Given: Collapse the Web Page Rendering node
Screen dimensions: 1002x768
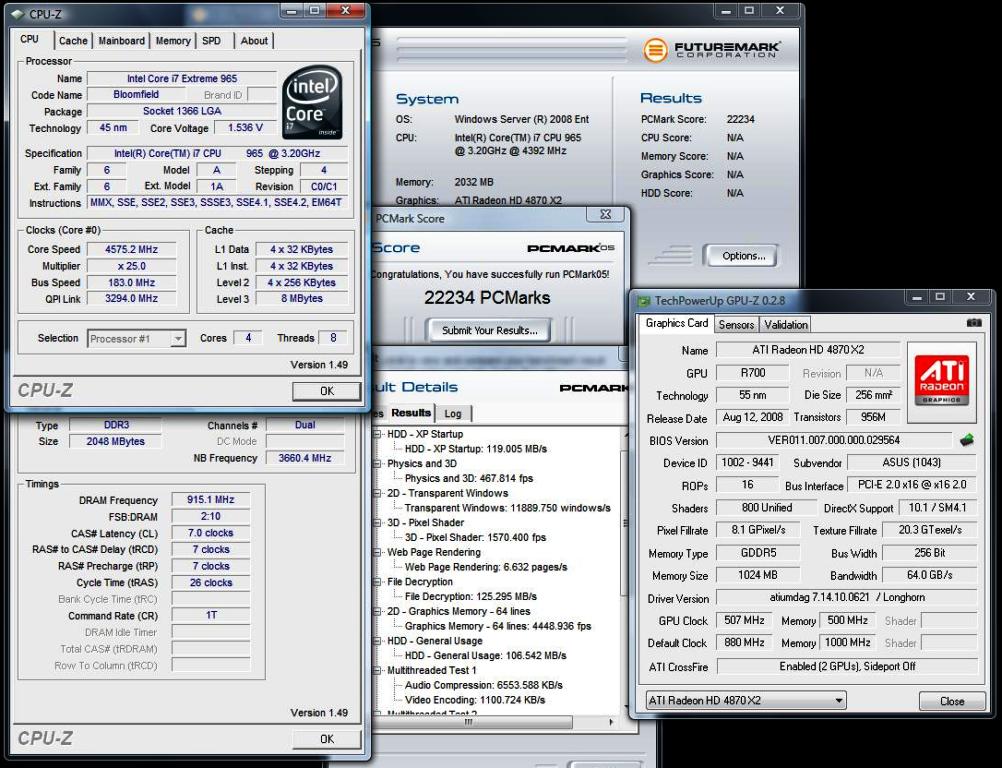Looking at the screenshot, I should pos(378,552).
